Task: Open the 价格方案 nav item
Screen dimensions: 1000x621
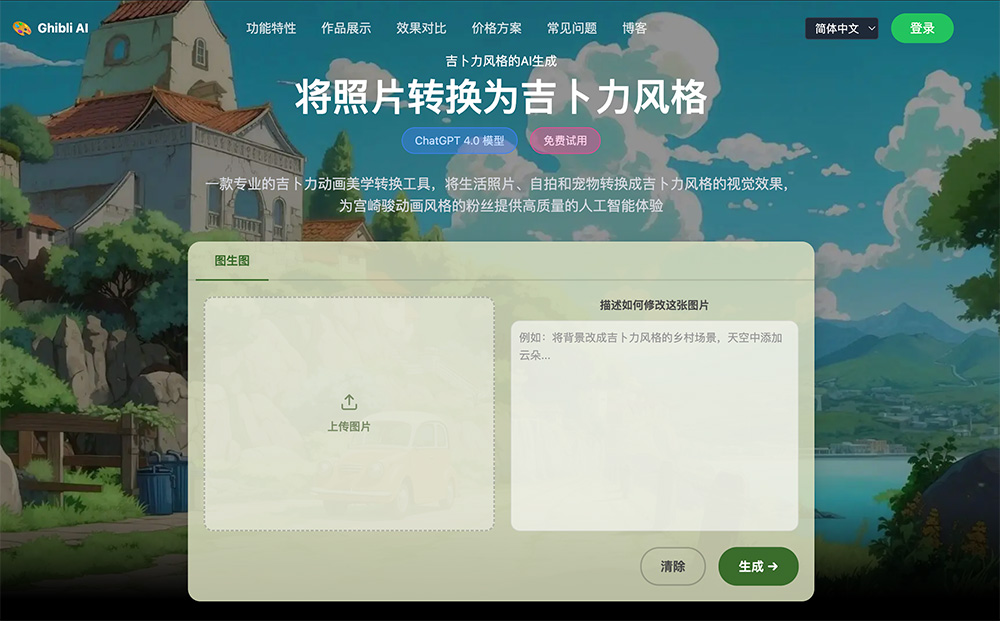Action: [496, 28]
